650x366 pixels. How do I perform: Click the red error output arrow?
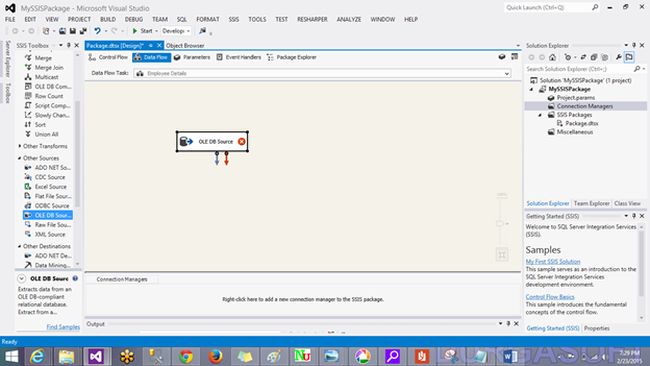click(226, 158)
